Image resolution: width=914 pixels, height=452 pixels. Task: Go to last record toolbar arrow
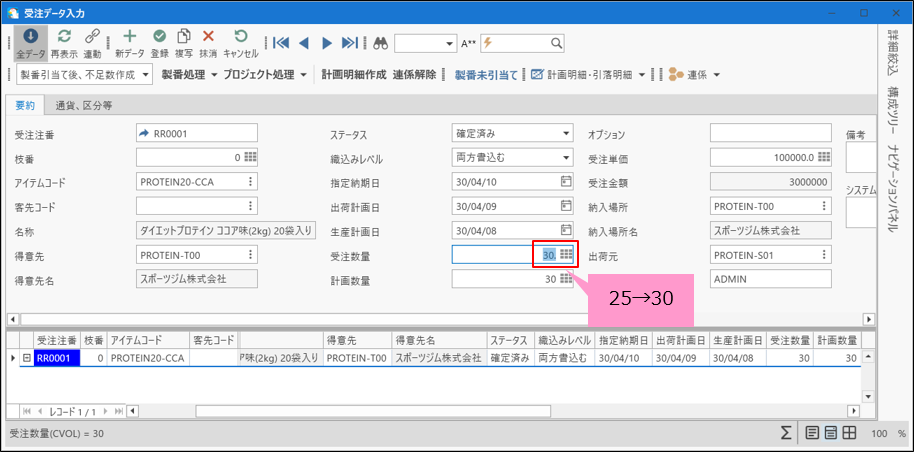tap(349, 43)
